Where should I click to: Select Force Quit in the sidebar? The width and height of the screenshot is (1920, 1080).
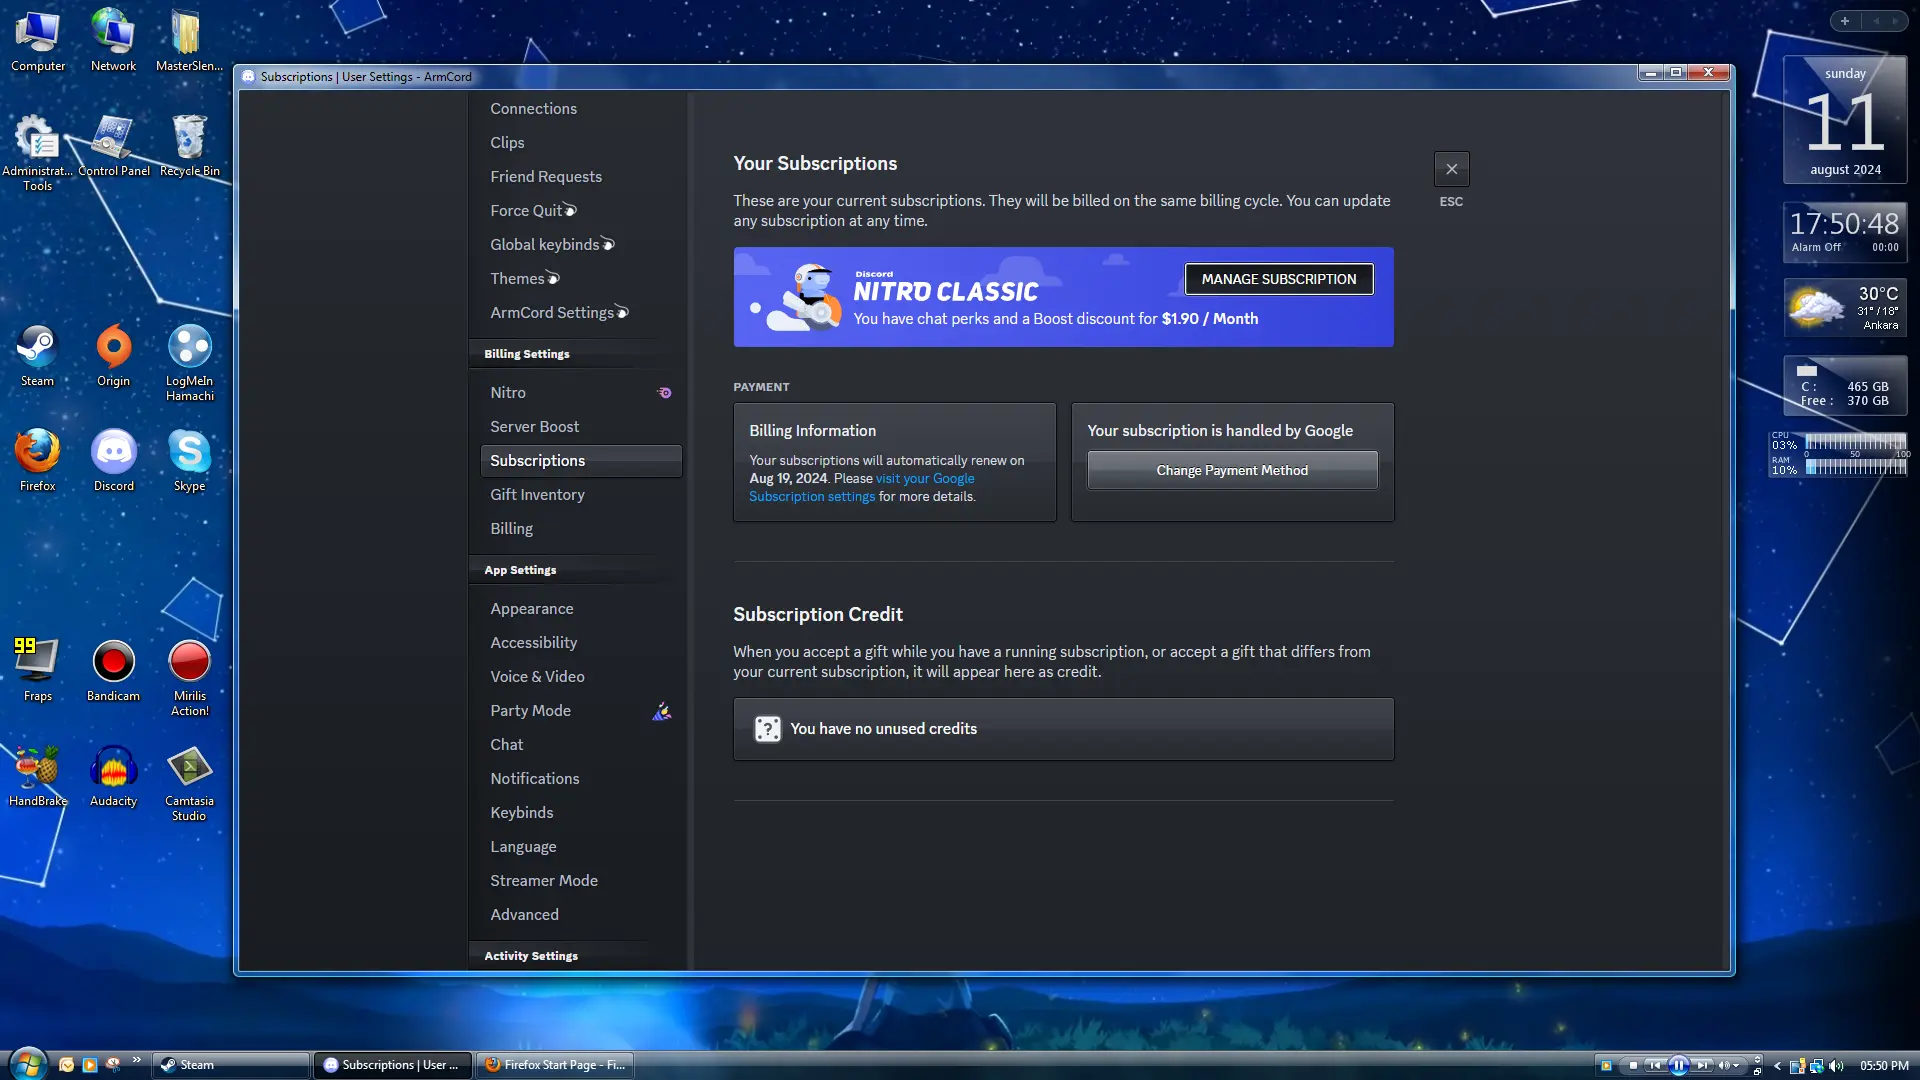[x=533, y=211]
